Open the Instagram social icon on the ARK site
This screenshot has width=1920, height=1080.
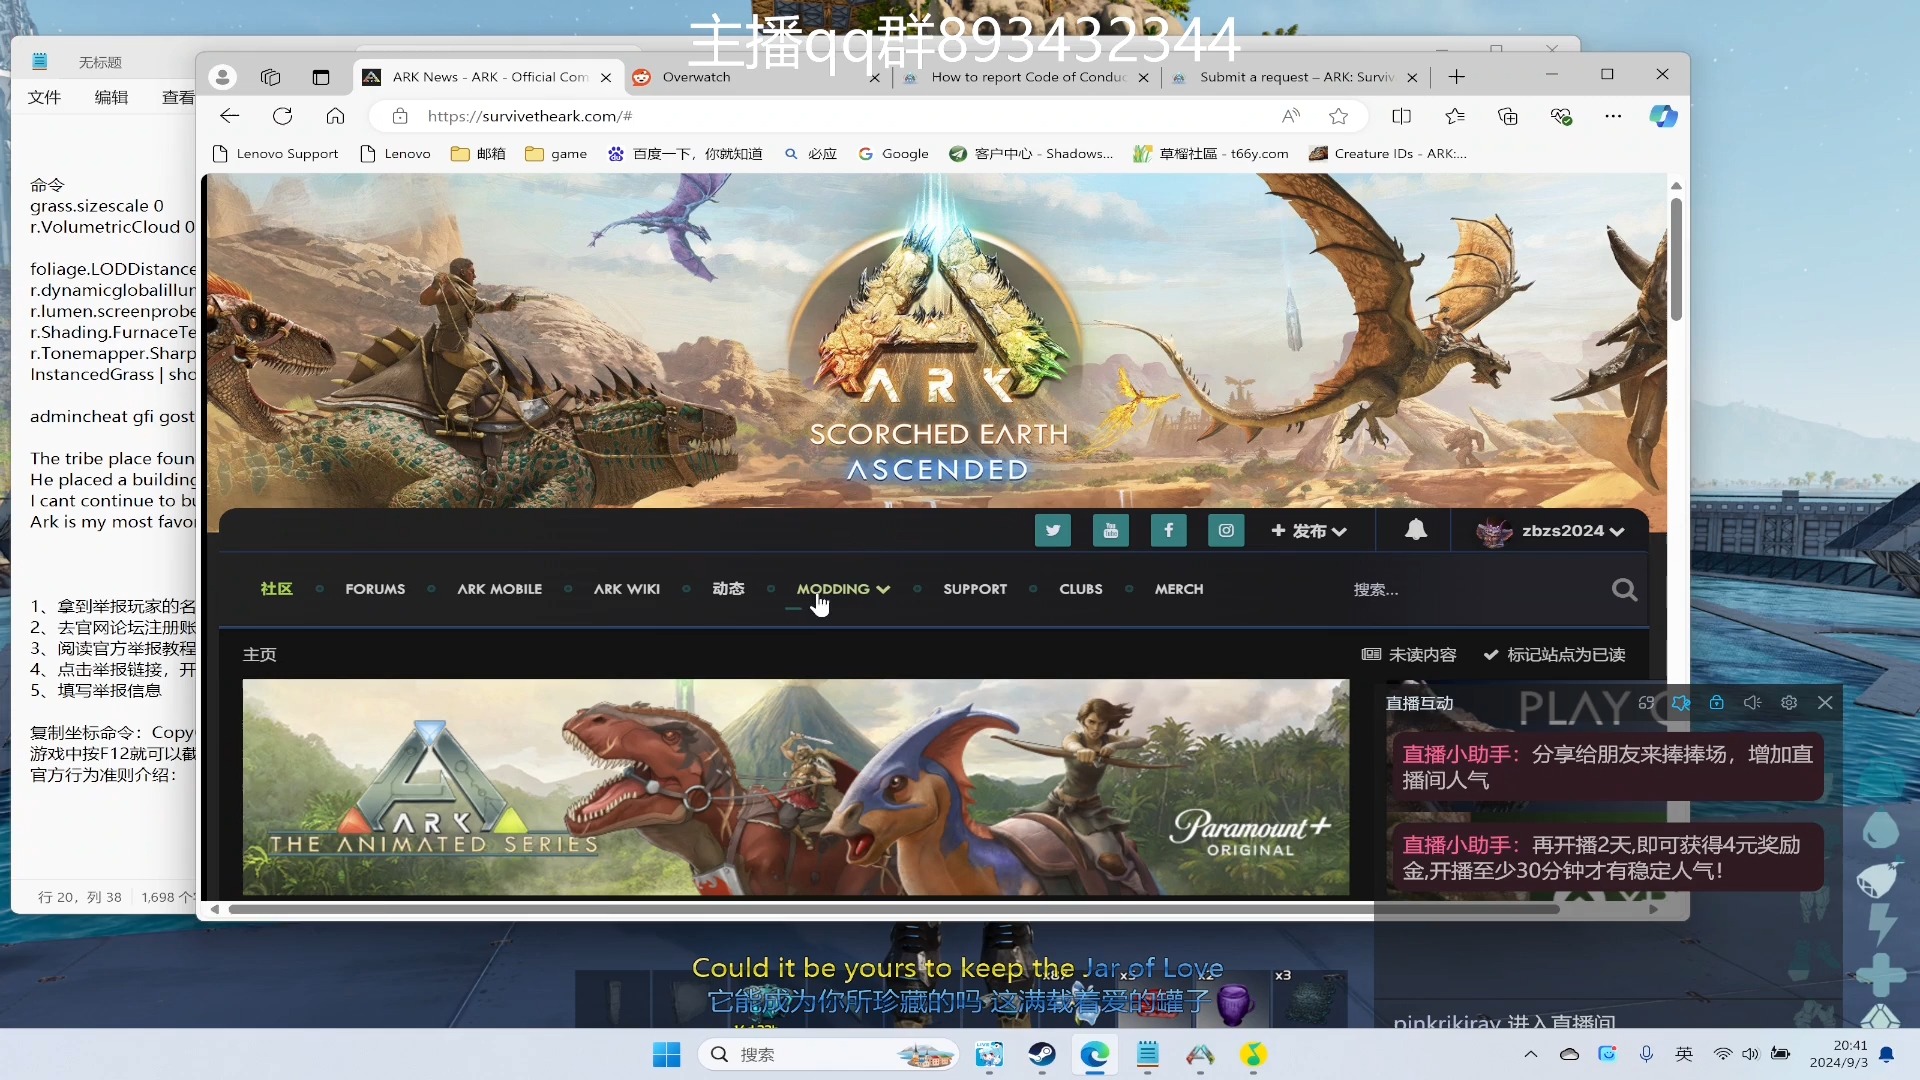(x=1226, y=531)
